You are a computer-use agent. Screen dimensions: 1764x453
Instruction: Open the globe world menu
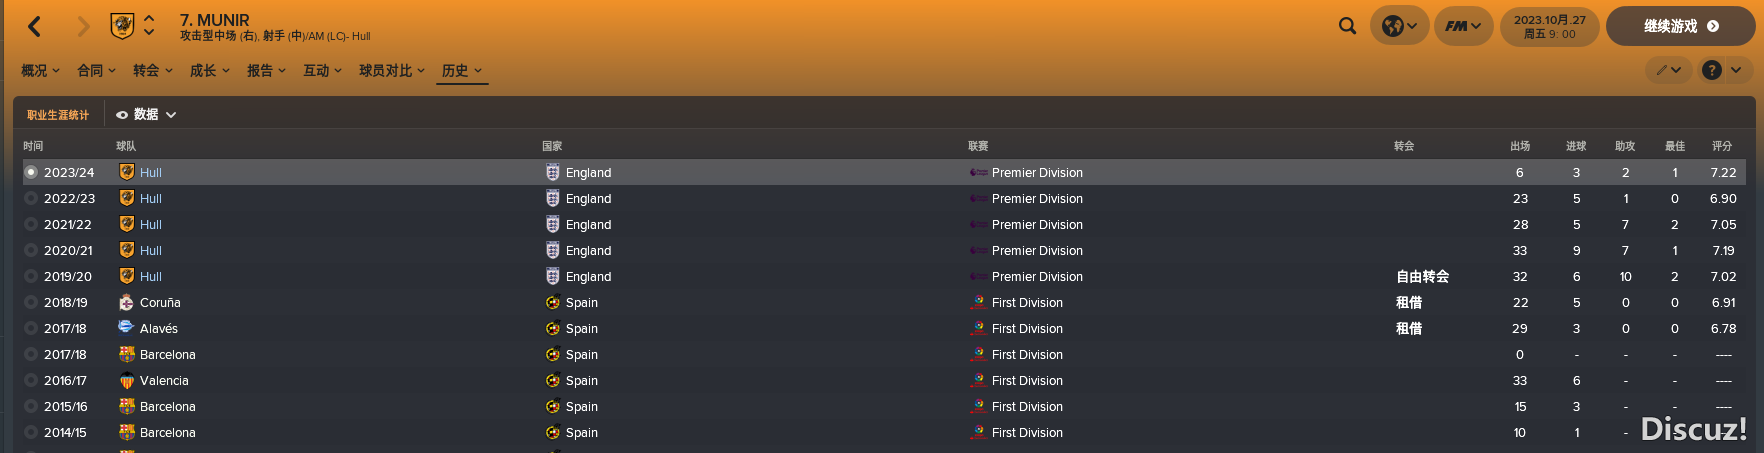pos(1399,26)
